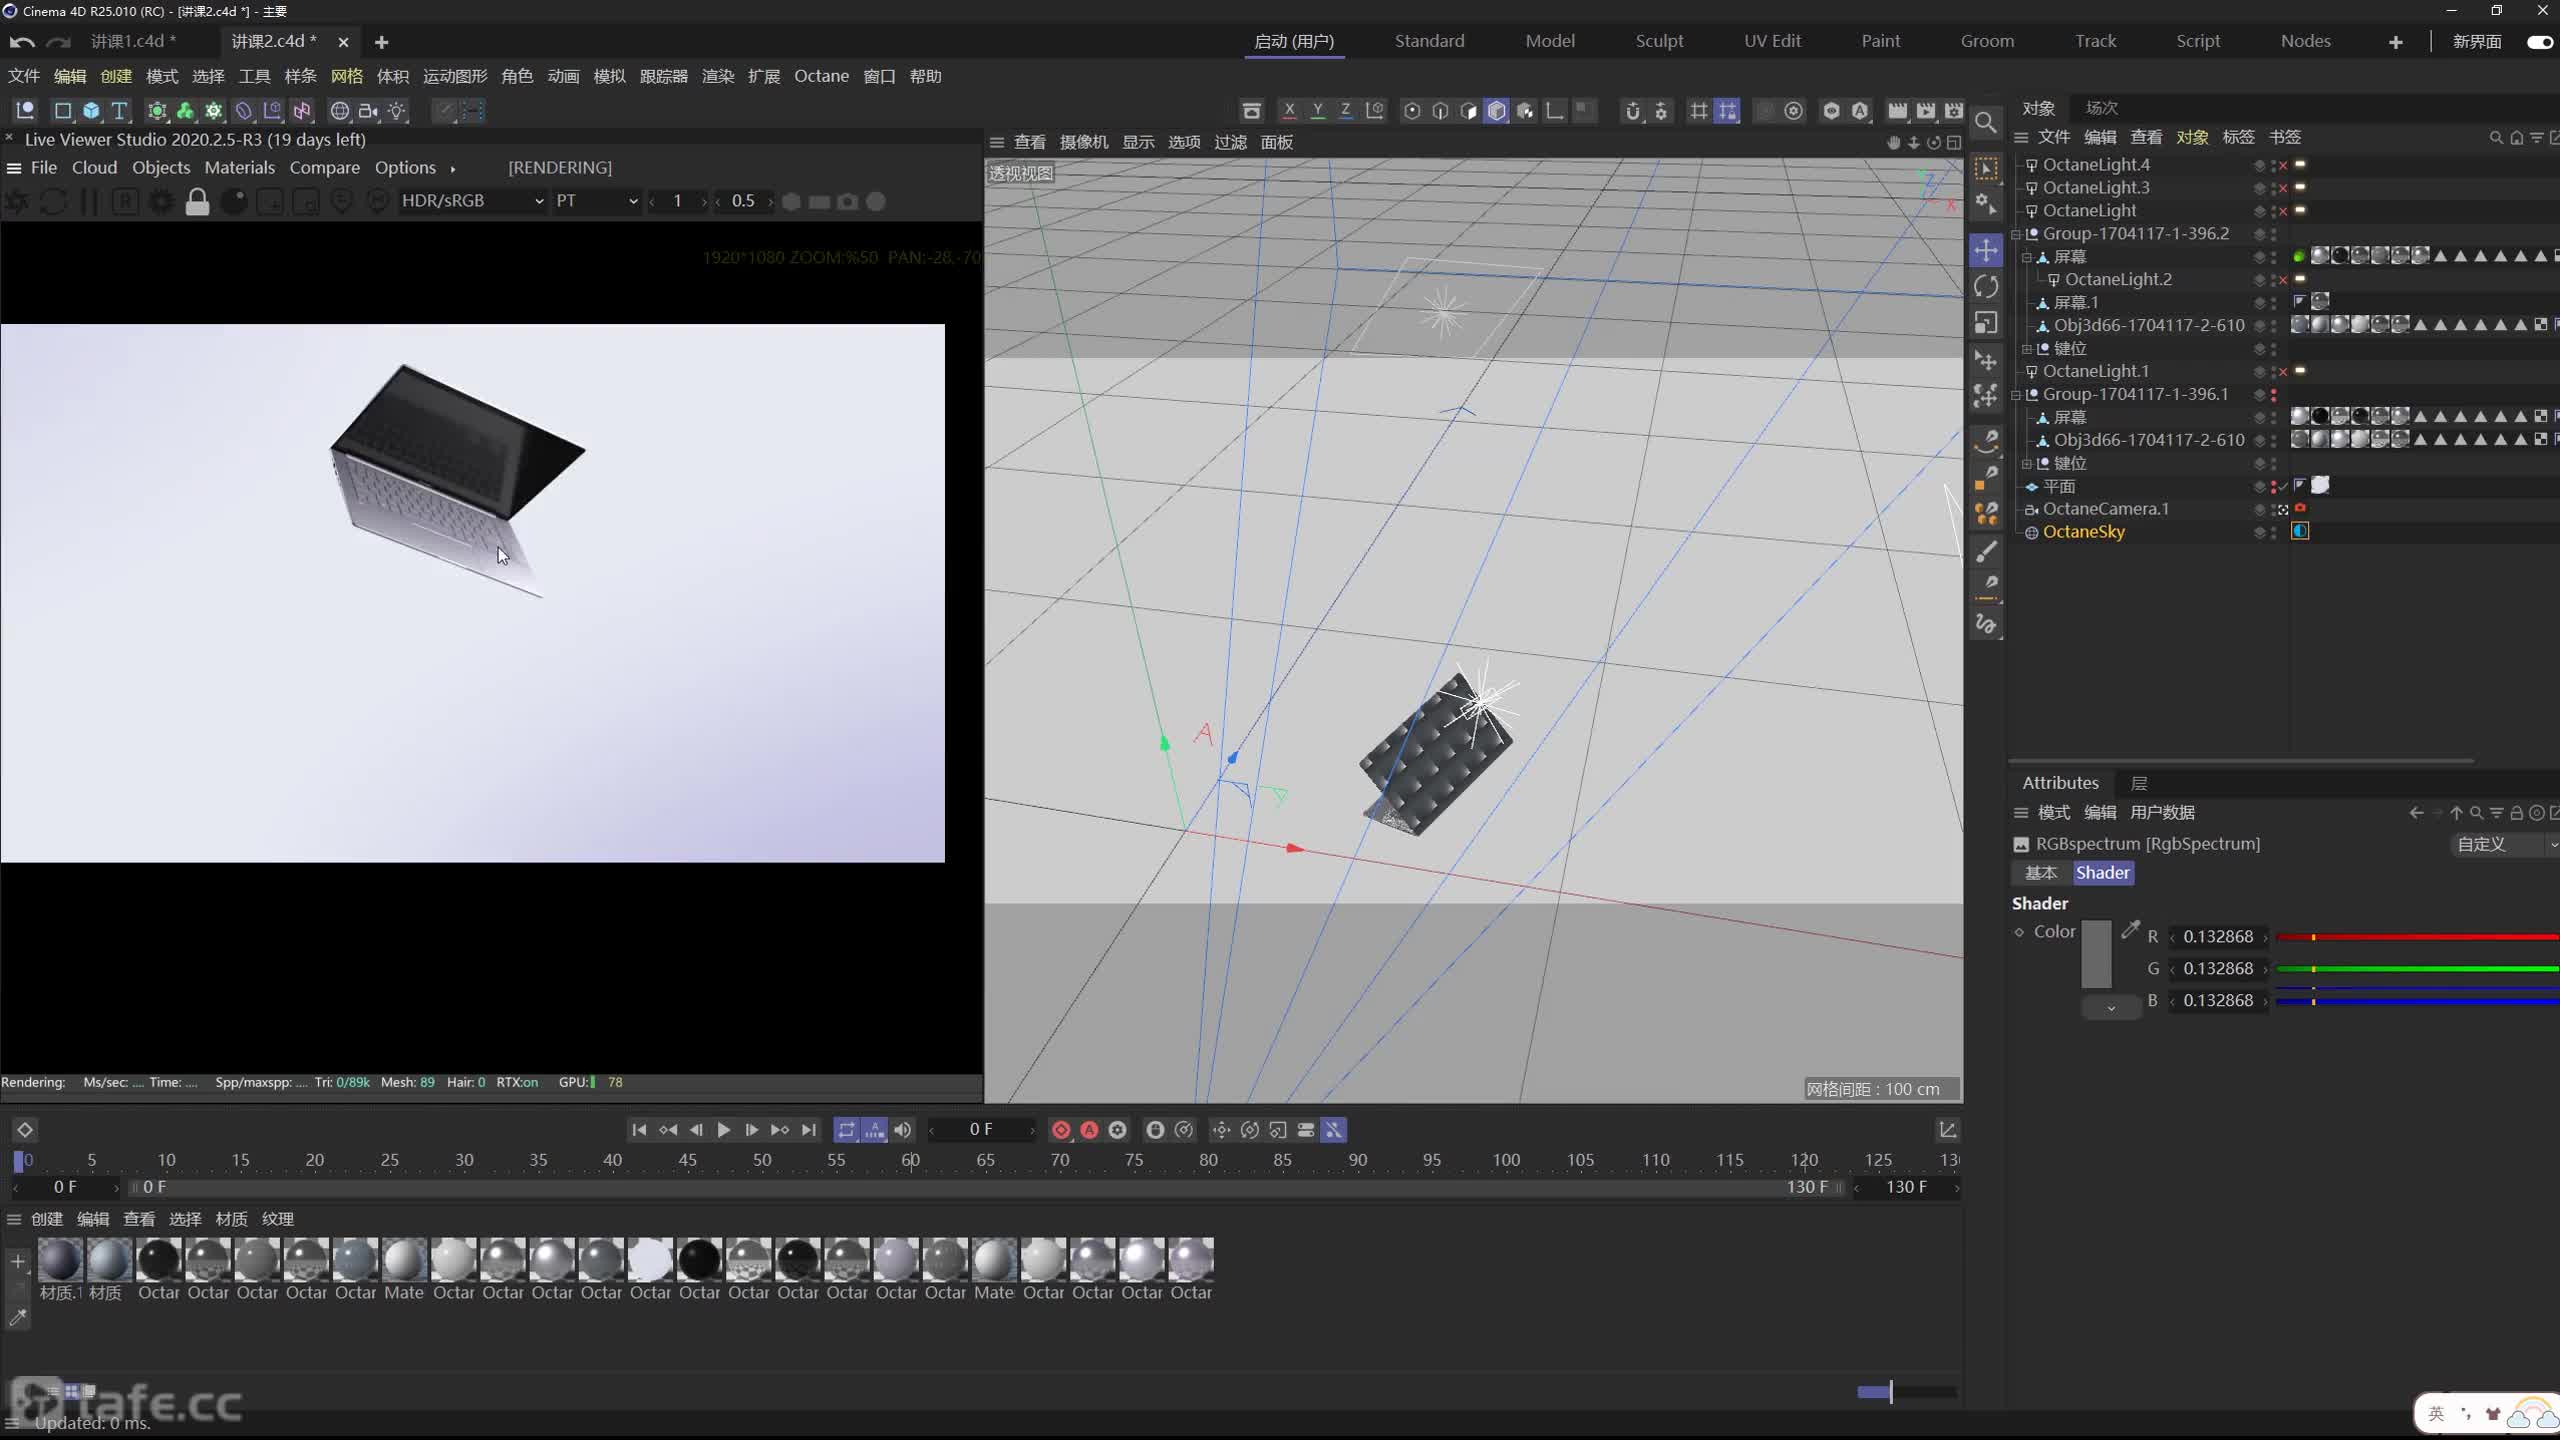The width and height of the screenshot is (2560, 1440).
Task: Click the Shader tab in Attributes panel
Action: [2103, 870]
